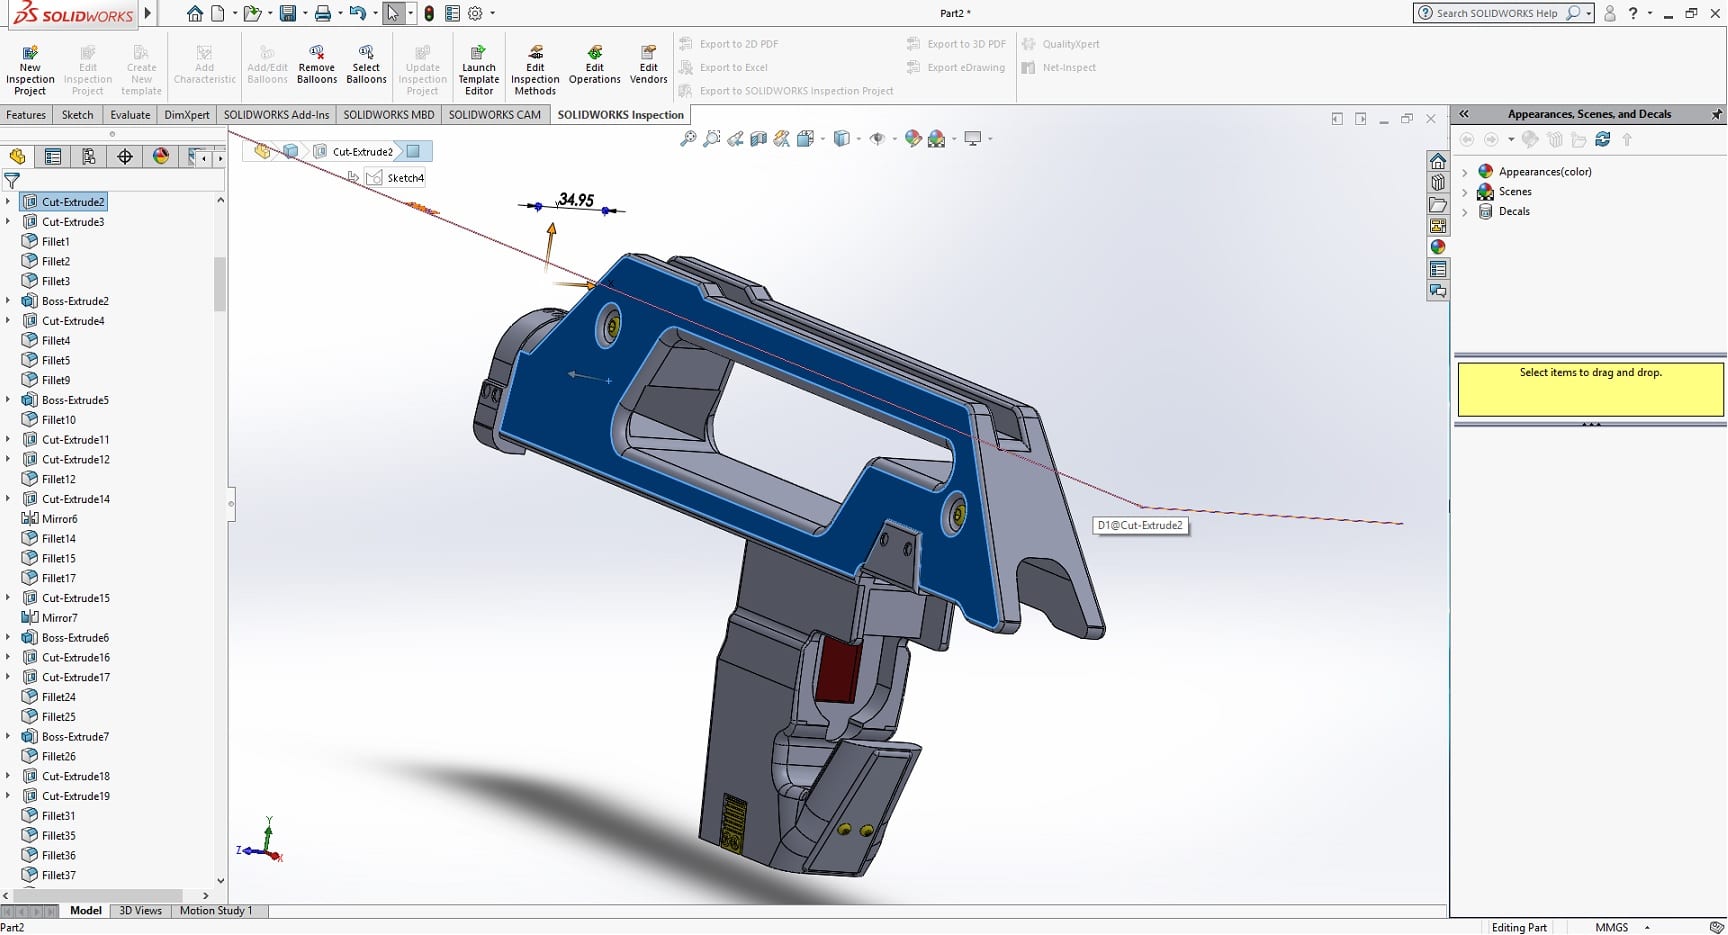The image size is (1728, 935).
Task: Click the Zoom to Fit magnifier icon
Action: (x=688, y=139)
